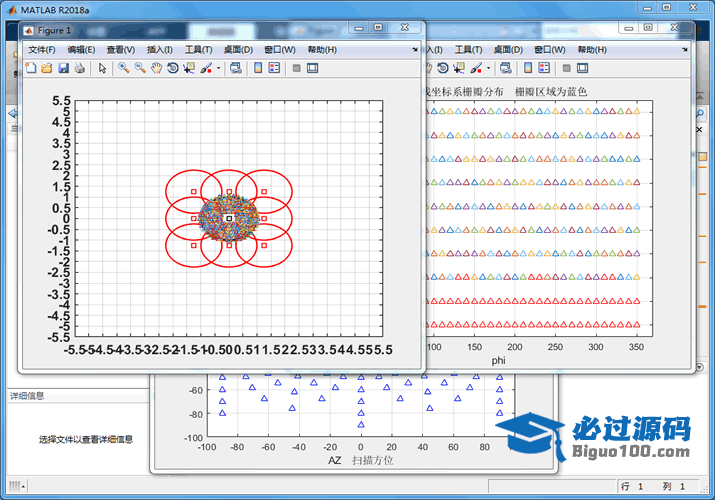The image size is (715, 500).
Task: Click Show Plot Tools icon in Figure 1
Action: click(313, 68)
